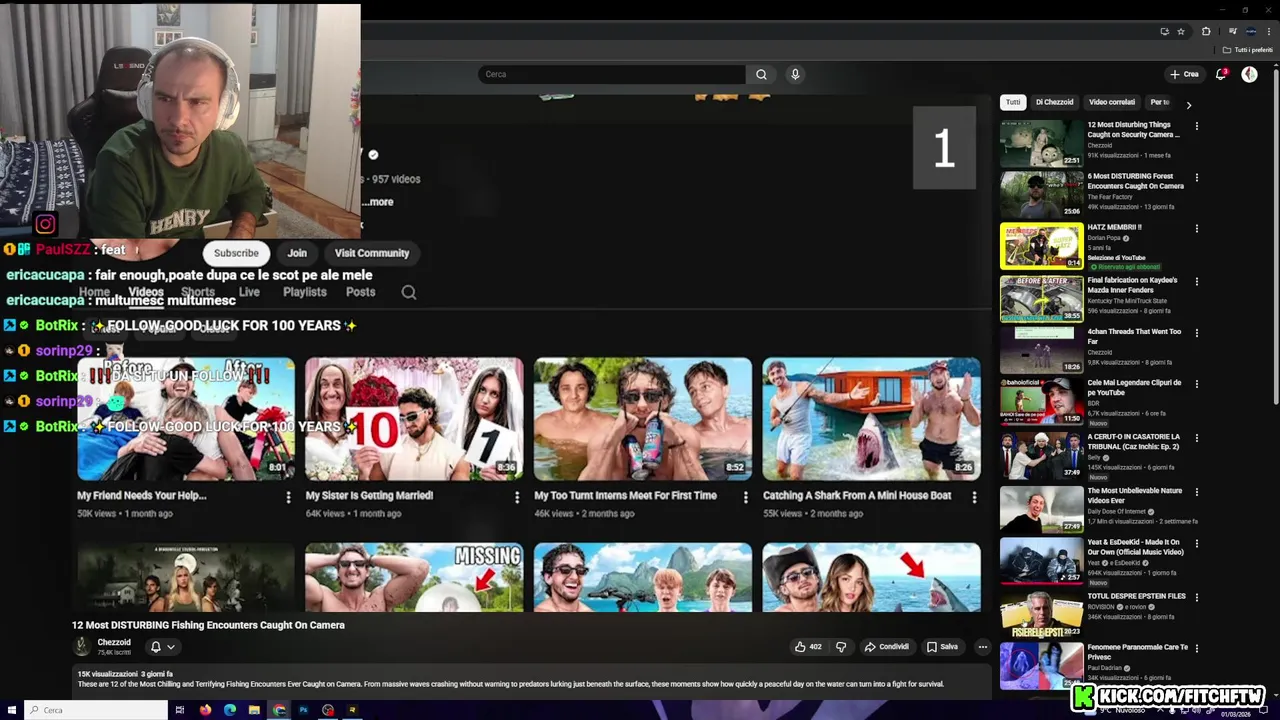This screenshot has width=1280, height=720.
Task: Click the Condividi share button
Action: click(887, 647)
